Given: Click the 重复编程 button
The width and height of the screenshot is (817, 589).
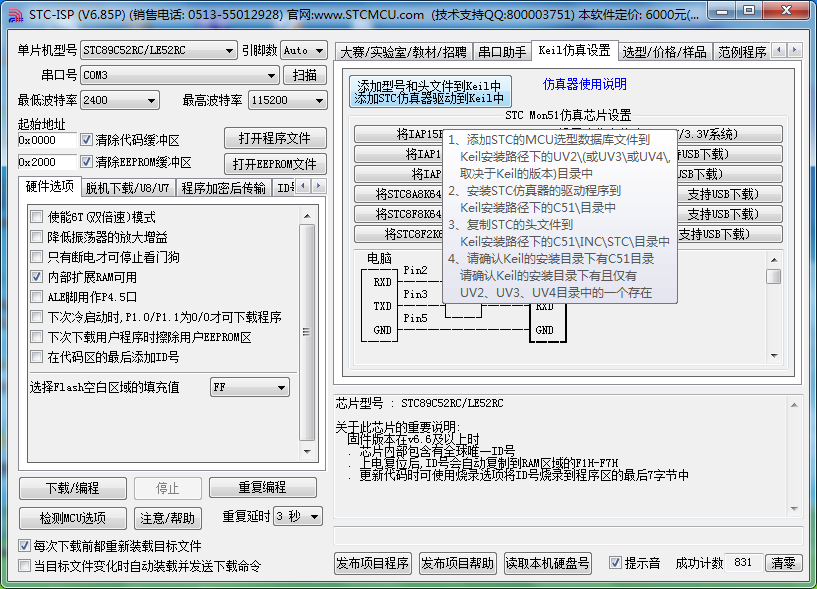Looking at the screenshot, I should point(263,487).
